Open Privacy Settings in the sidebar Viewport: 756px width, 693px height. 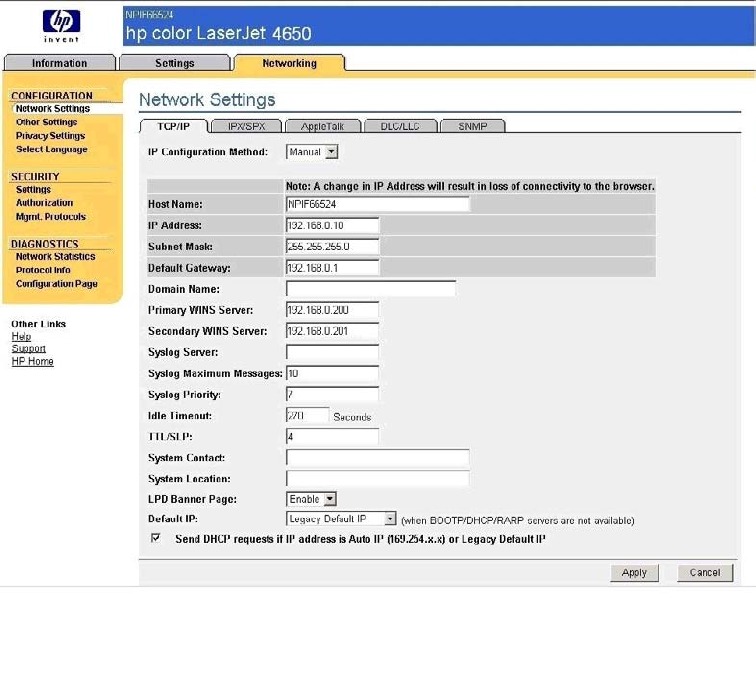pyautogui.click(x=50, y=136)
